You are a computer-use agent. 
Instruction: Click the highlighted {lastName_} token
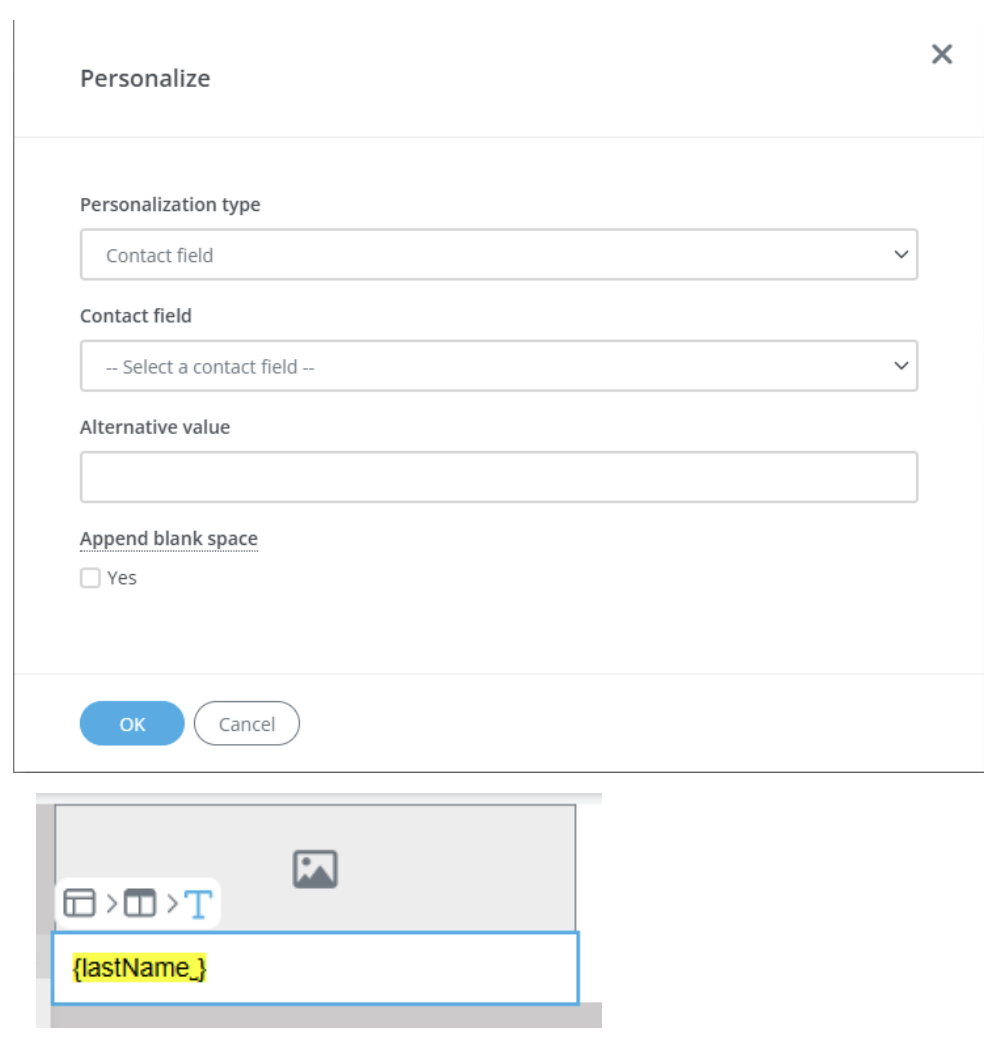click(x=139, y=968)
